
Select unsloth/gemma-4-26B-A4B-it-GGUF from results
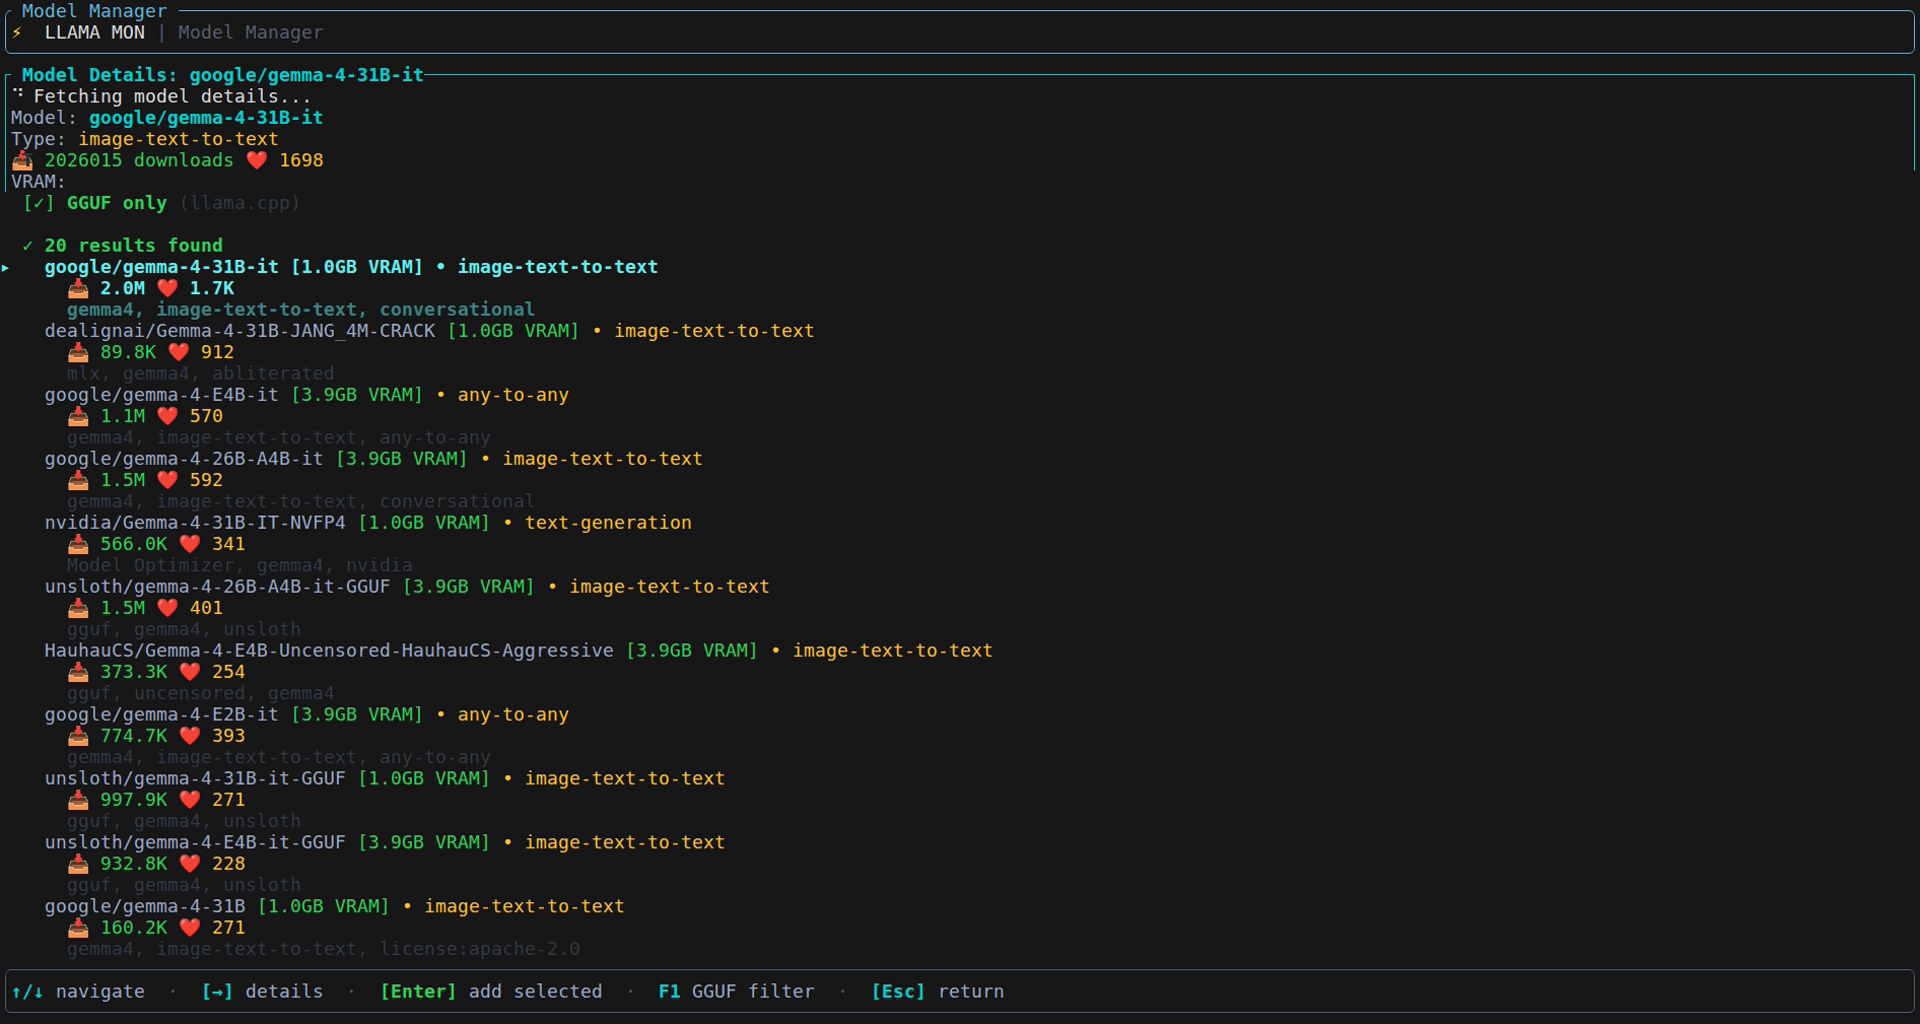(217, 587)
